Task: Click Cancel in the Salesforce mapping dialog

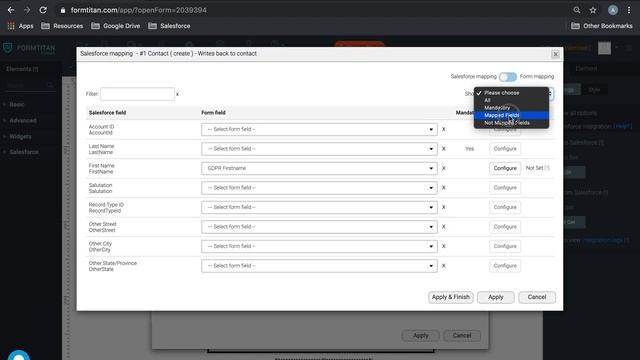Action: (x=537, y=297)
